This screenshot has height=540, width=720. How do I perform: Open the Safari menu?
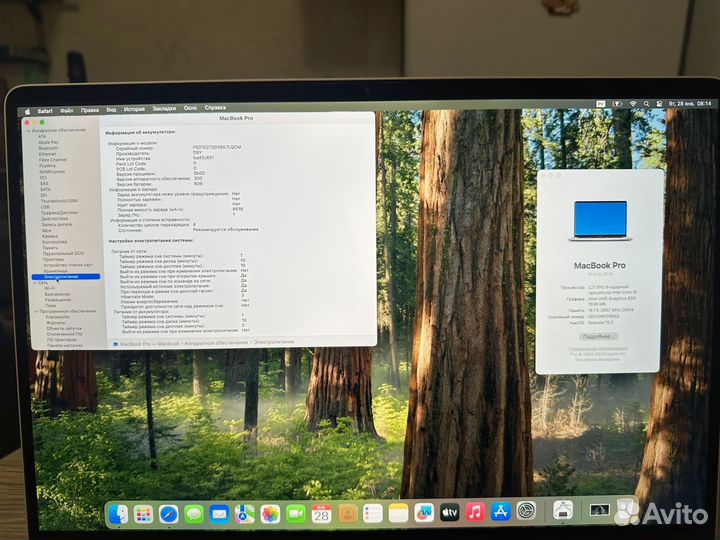(45, 111)
